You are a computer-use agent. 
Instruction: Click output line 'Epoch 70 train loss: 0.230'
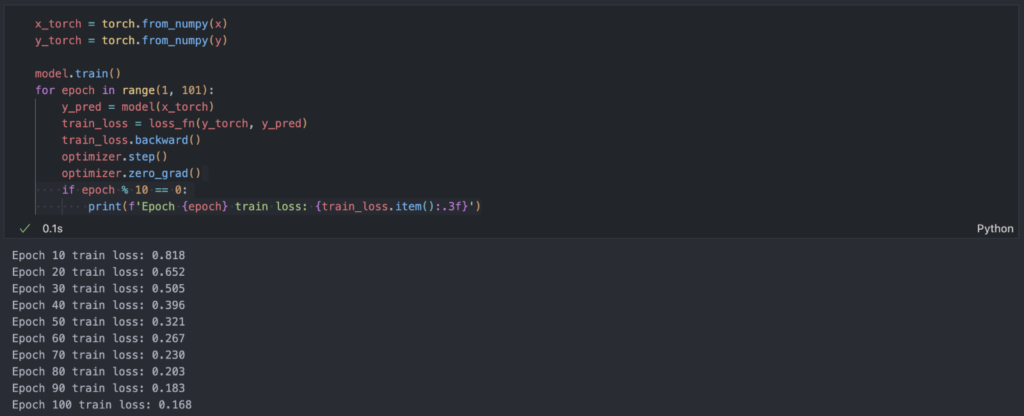point(99,355)
